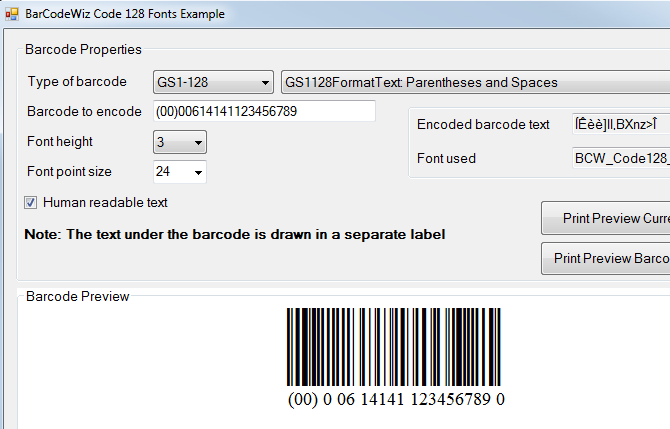
Task: Click the Font point size dropdown arrow
Action: [198, 172]
